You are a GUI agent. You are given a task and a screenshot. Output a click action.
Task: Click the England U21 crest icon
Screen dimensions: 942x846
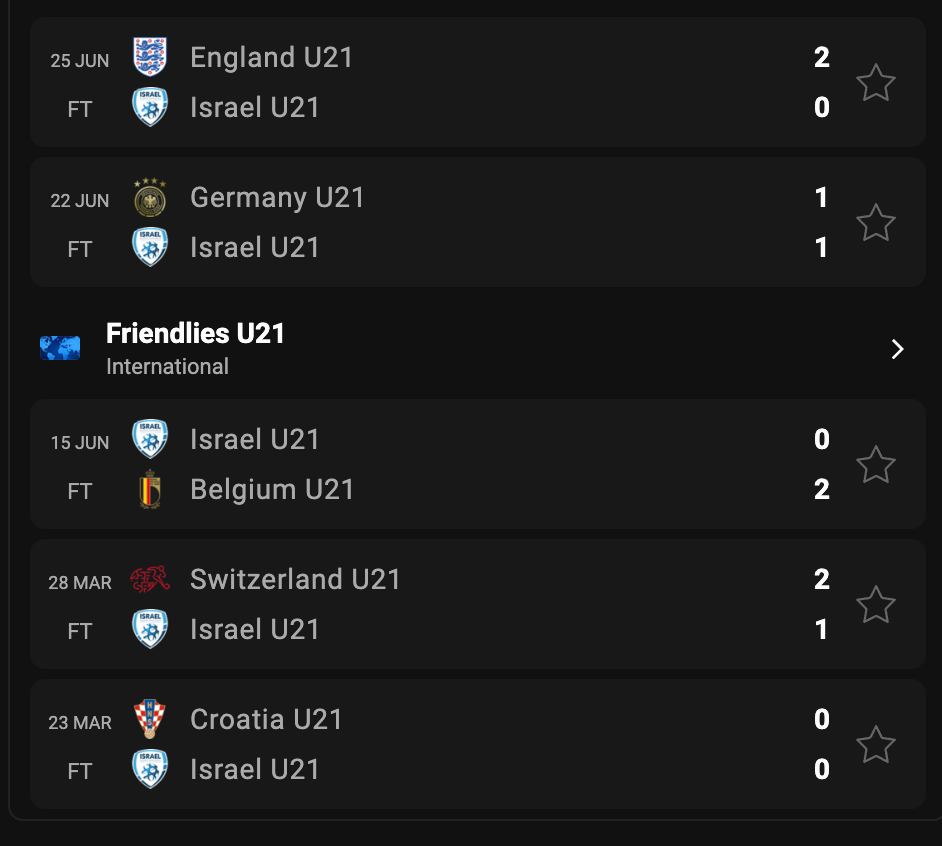click(150, 57)
